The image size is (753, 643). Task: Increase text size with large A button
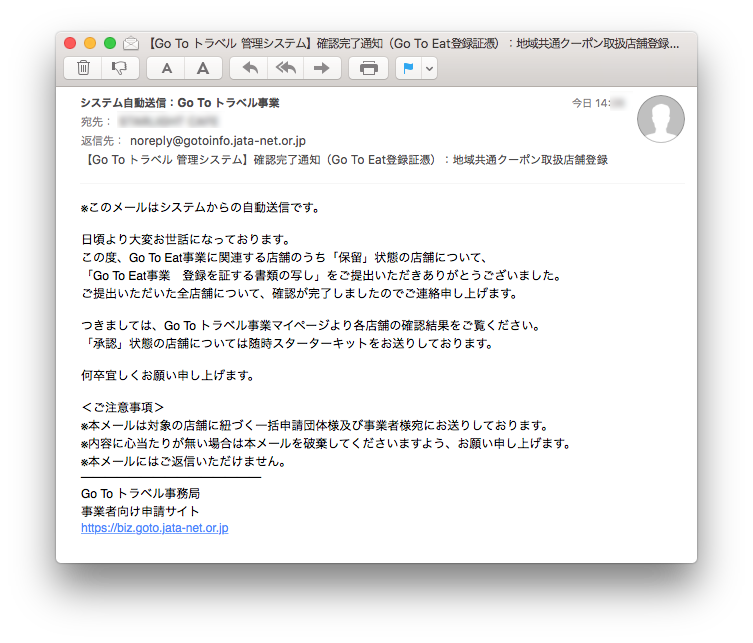(202, 68)
